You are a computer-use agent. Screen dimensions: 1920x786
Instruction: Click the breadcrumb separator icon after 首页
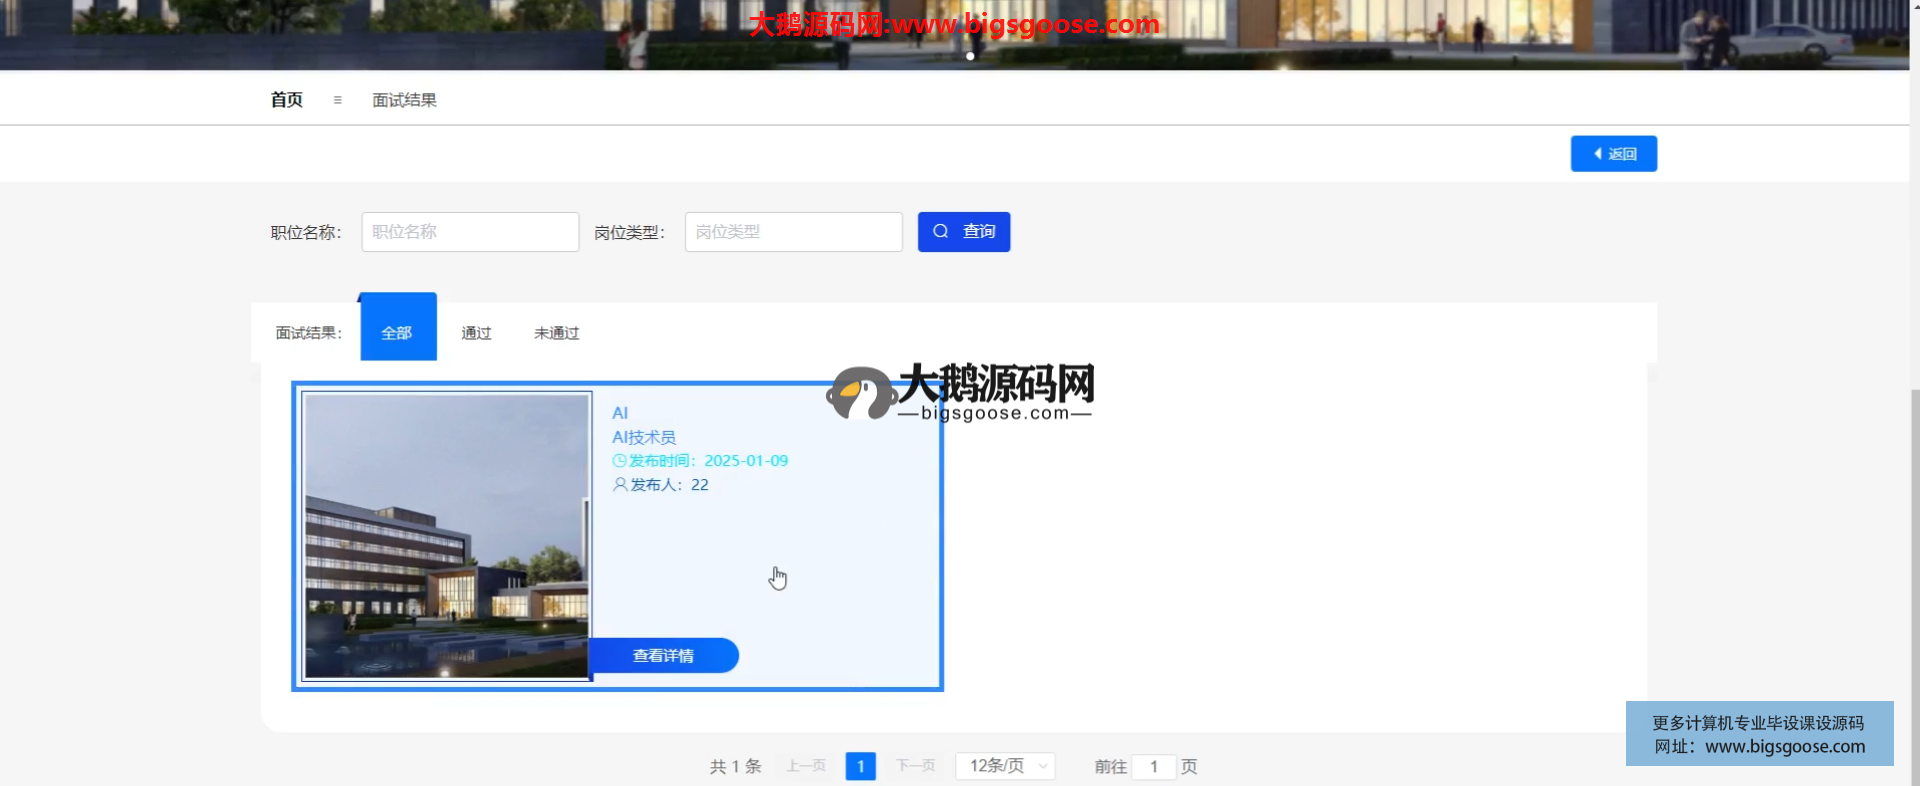[x=337, y=100]
